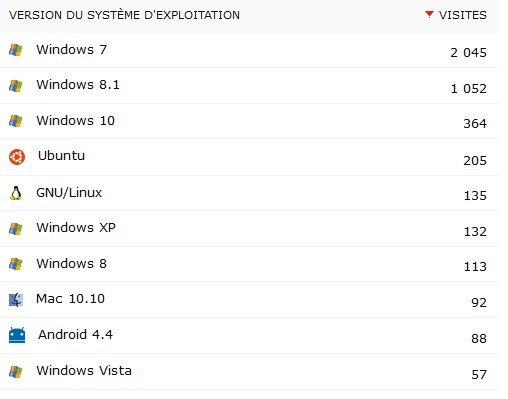Select the Ubuntu row label

[61, 156]
